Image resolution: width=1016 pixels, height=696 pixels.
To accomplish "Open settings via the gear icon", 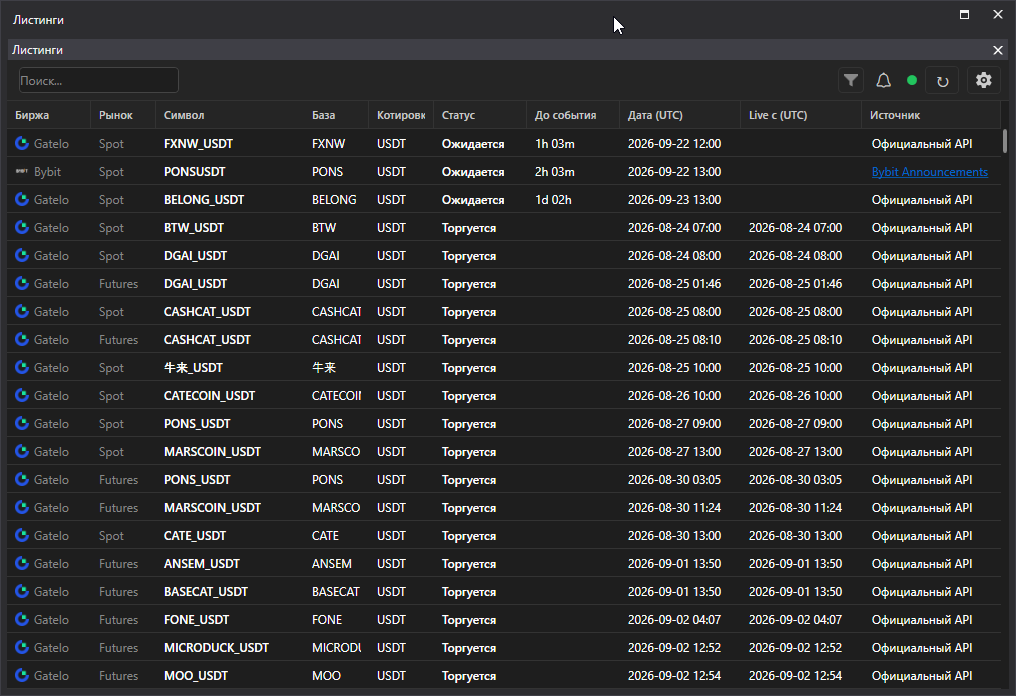I will tap(984, 80).
